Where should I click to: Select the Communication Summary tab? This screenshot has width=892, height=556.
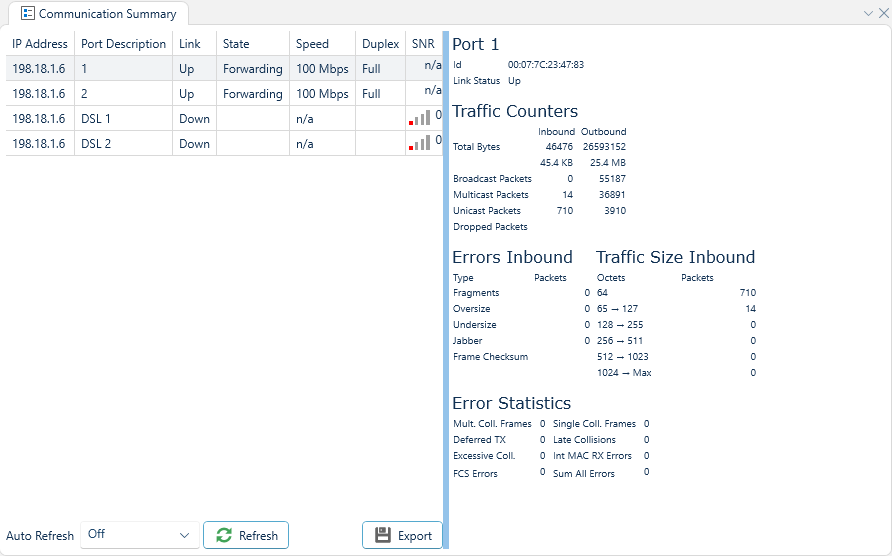click(98, 13)
